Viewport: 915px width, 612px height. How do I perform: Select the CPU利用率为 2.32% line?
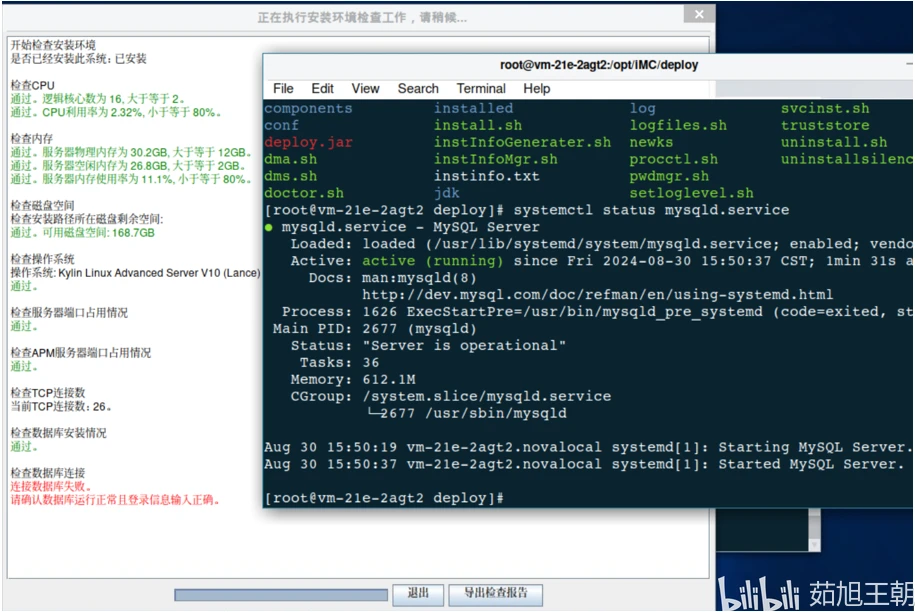click(x=116, y=113)
